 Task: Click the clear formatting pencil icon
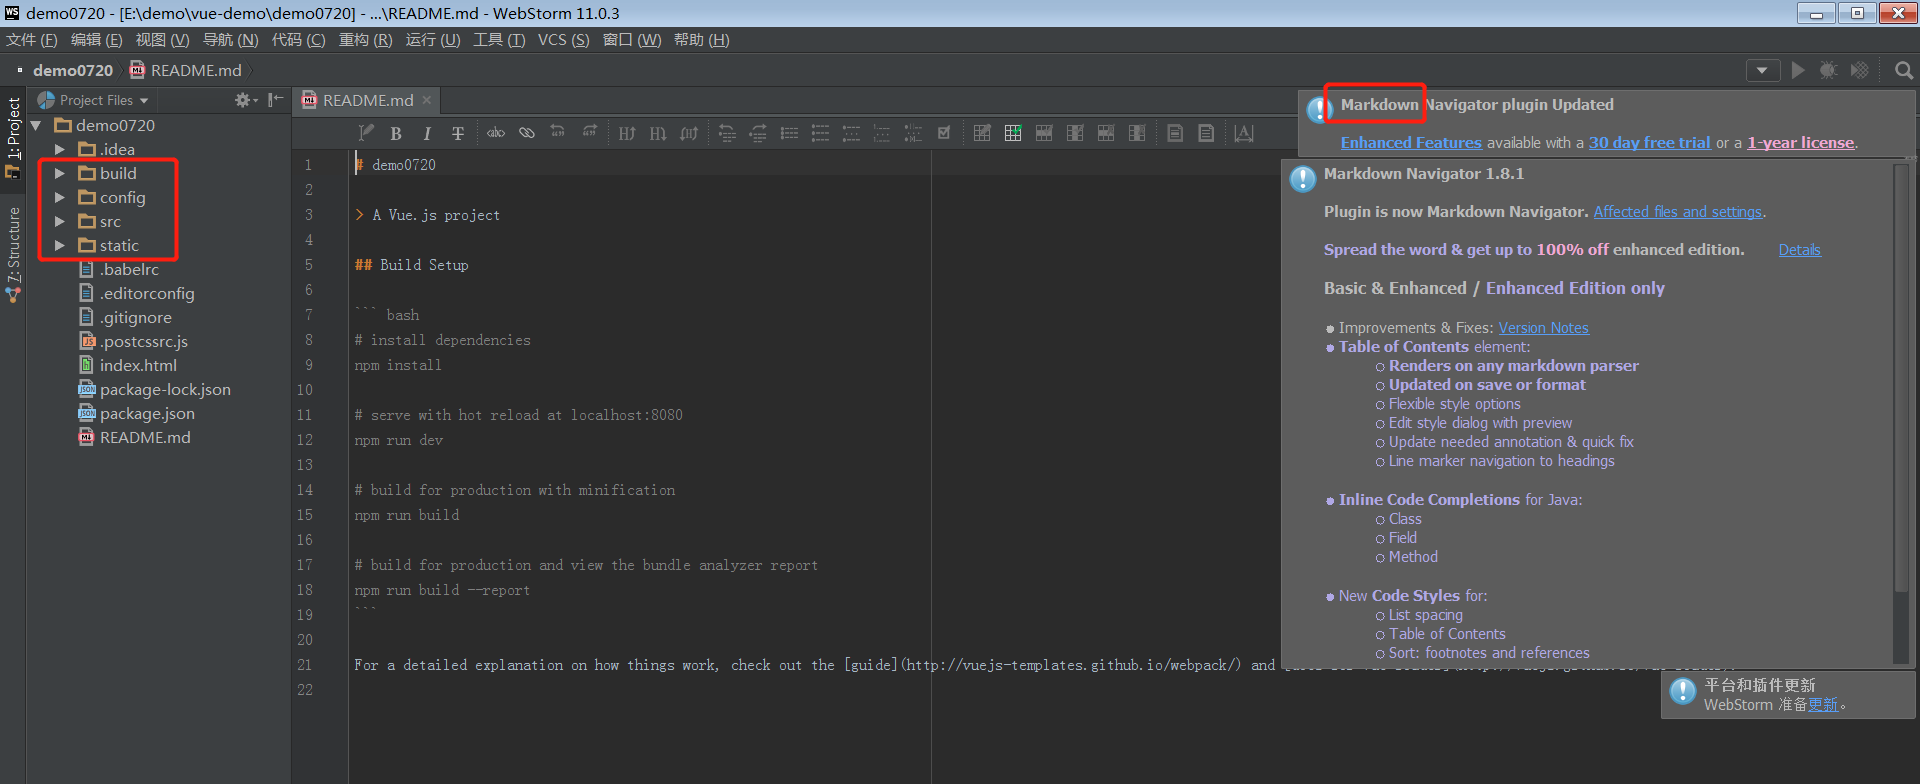pos(366,133)
